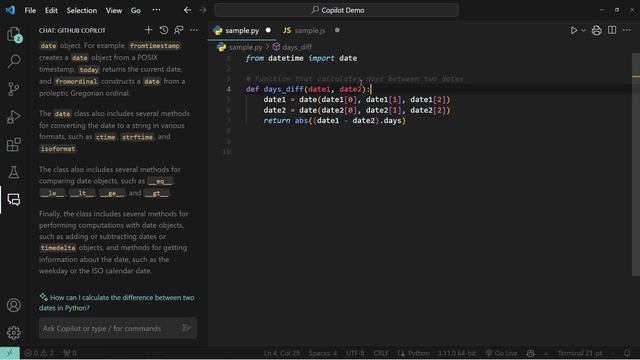The height and width of the screenshot is (360, 640).
Task: Open the Extensions view
Action: coord(14,144)
